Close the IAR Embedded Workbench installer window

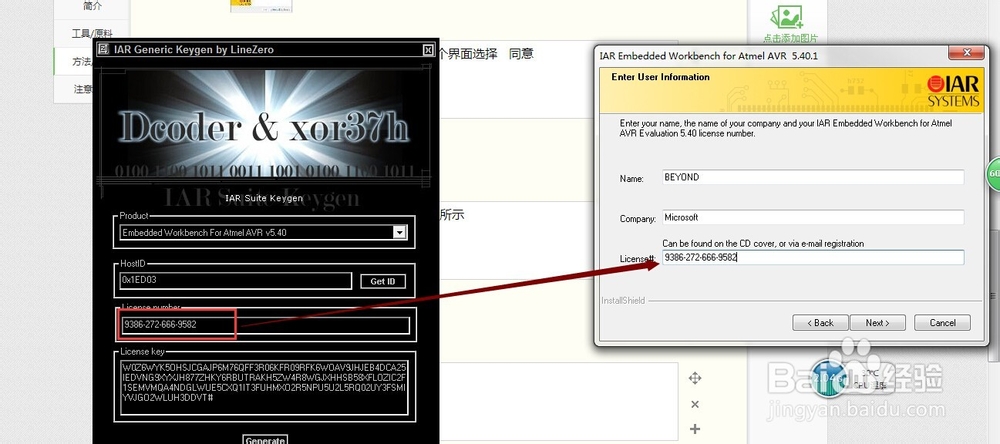click(967, 52)
